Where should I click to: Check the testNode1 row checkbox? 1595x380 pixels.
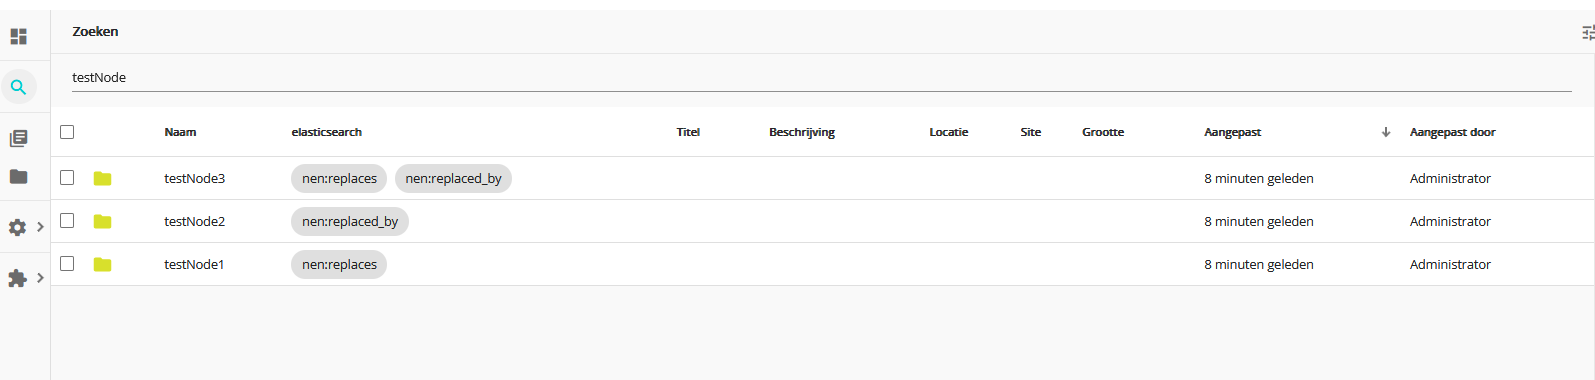tap(67, 263)
